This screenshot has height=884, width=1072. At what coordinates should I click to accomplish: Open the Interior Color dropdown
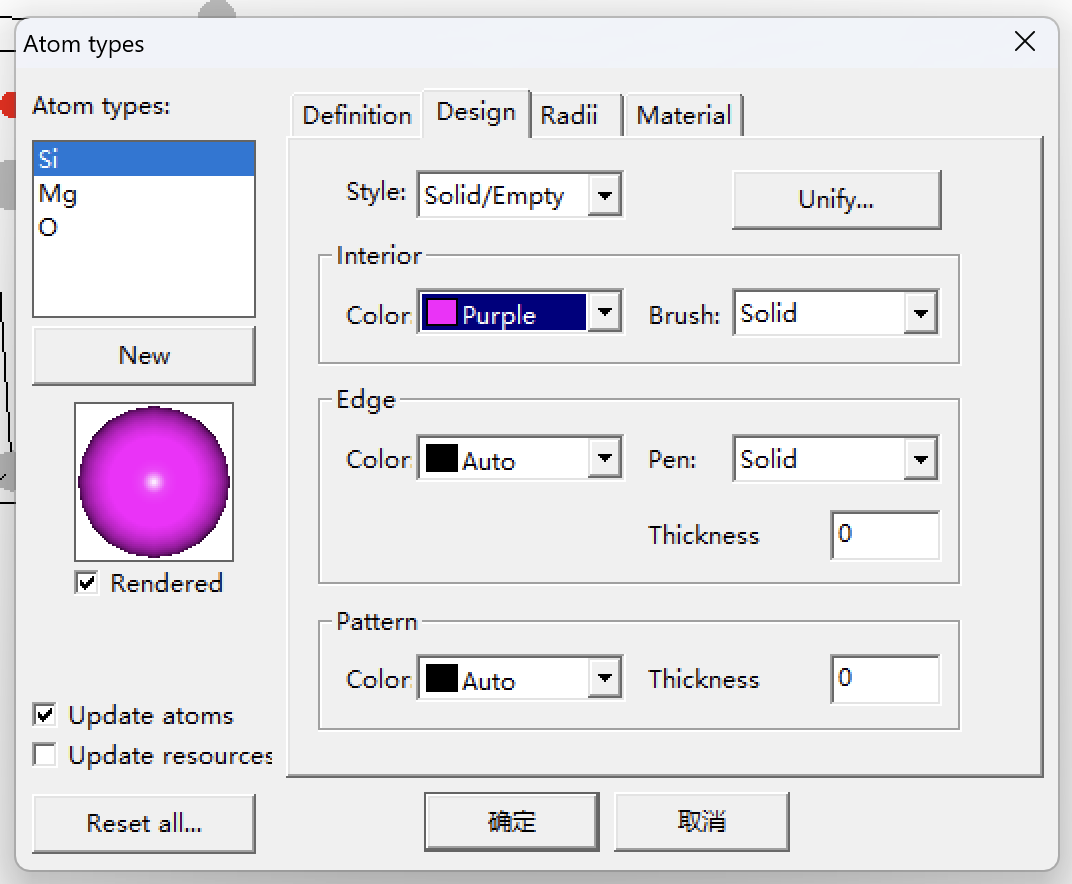click(x=604, y=314)
